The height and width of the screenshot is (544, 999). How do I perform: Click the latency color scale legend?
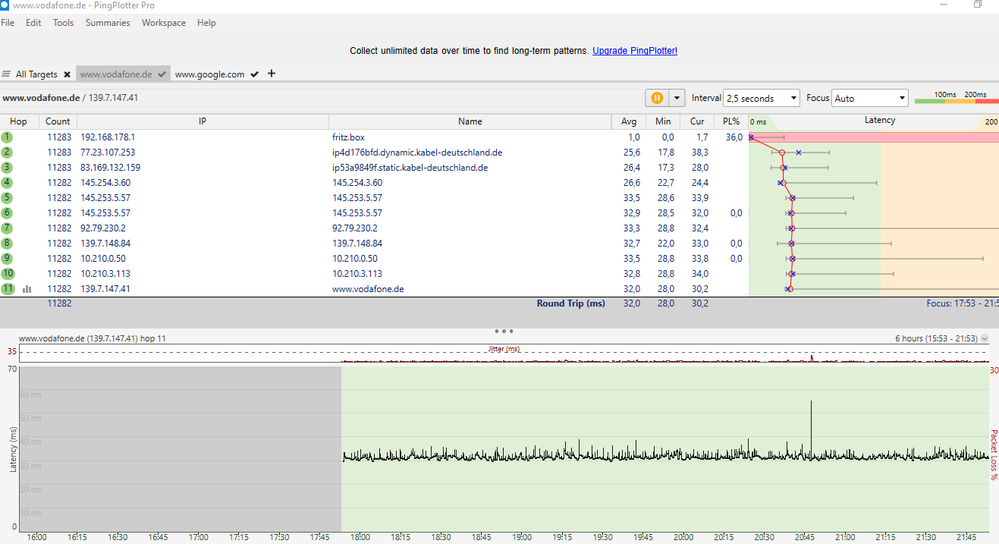click(x=956, y=97)
